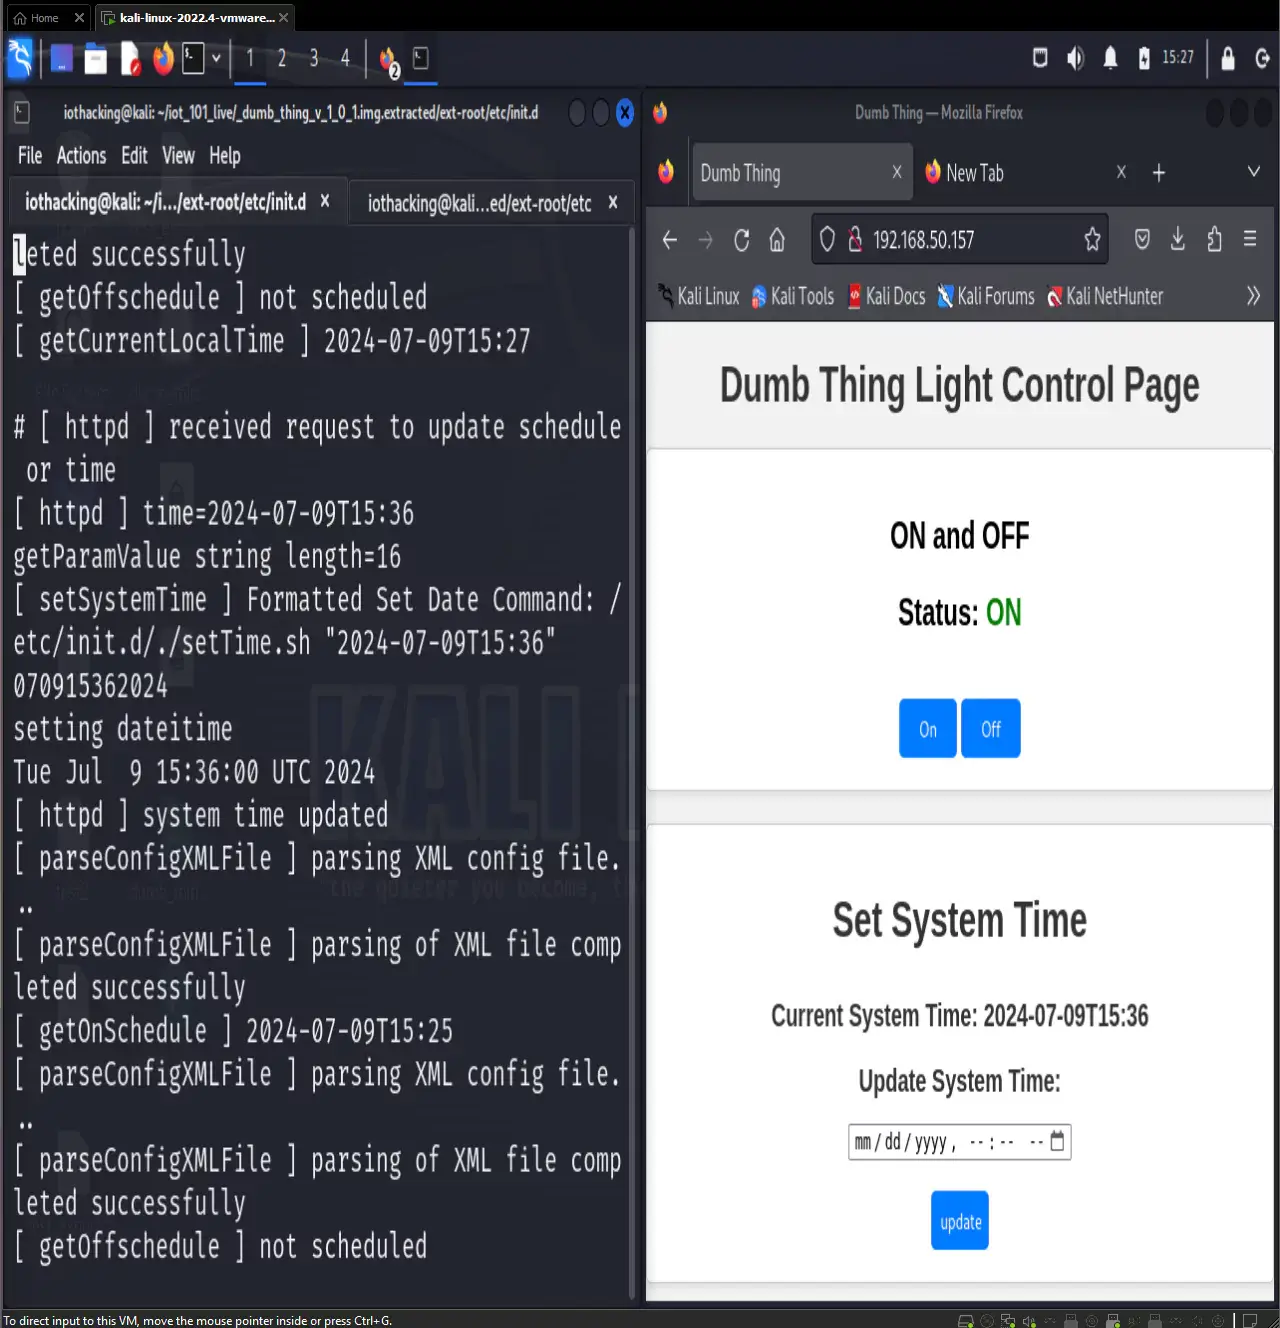Click the network status tray icon
The image size is (1280, 1328).
click(1040, 58)
